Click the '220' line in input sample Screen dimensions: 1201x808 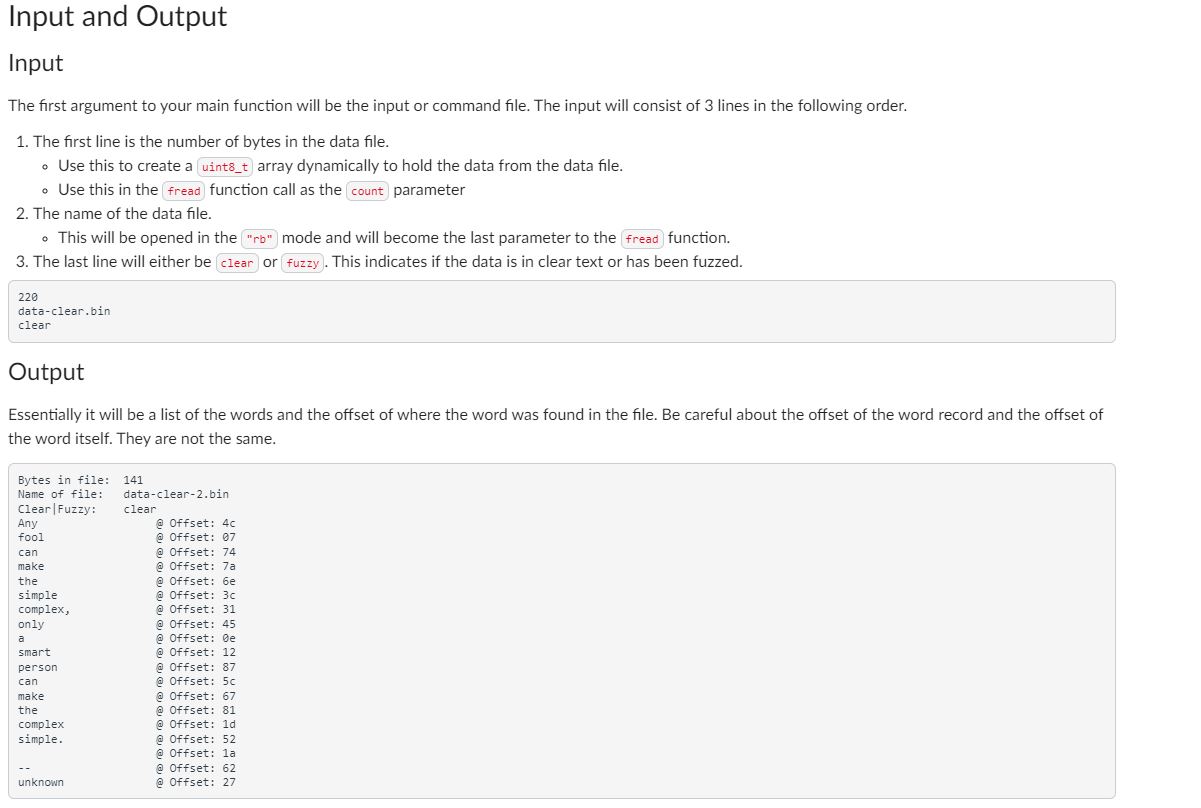click(28, 297)
